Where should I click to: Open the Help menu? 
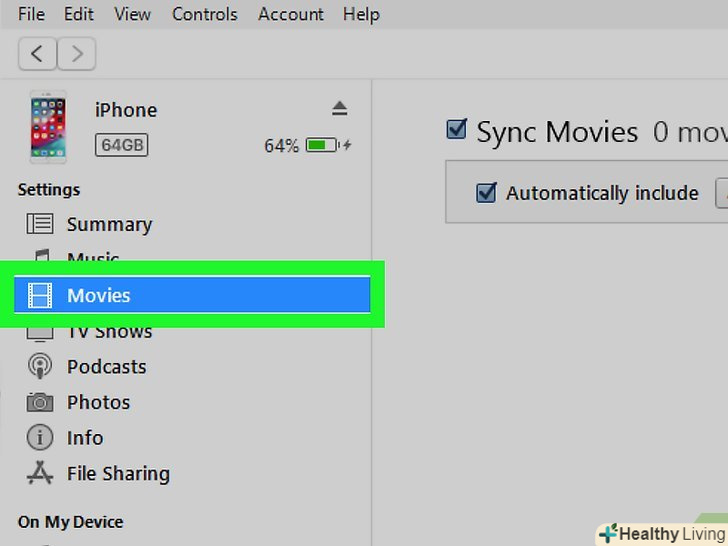(x=361, y=14)
